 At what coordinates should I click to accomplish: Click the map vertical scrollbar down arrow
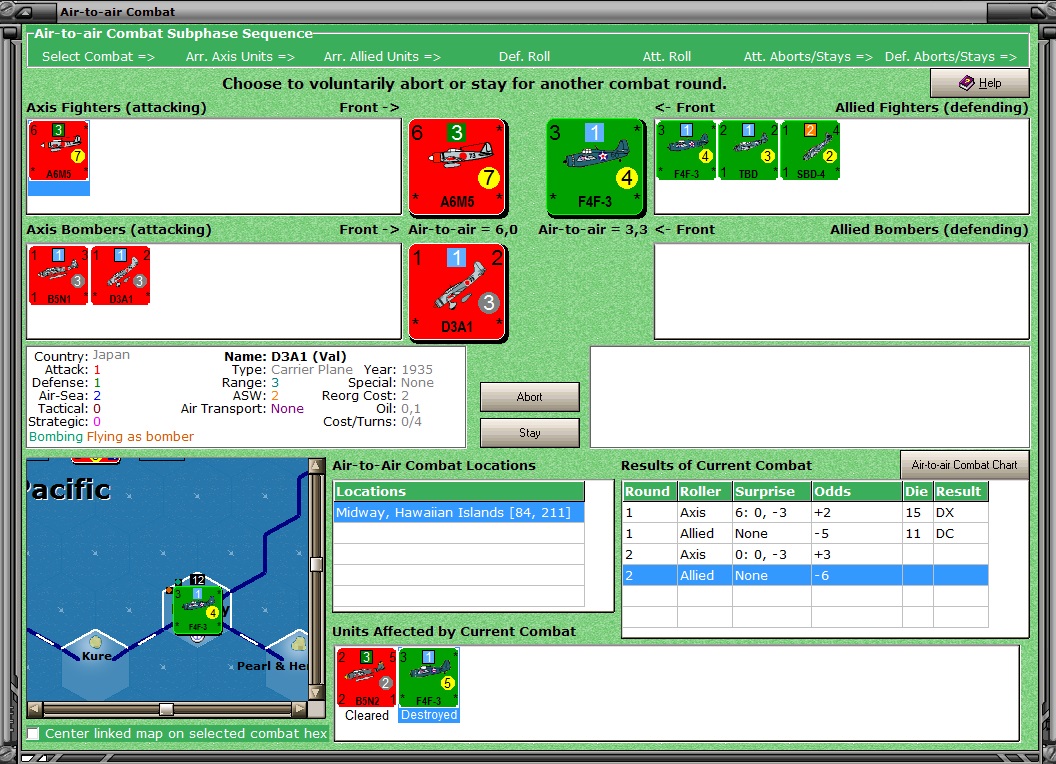[x=316, y=692]
